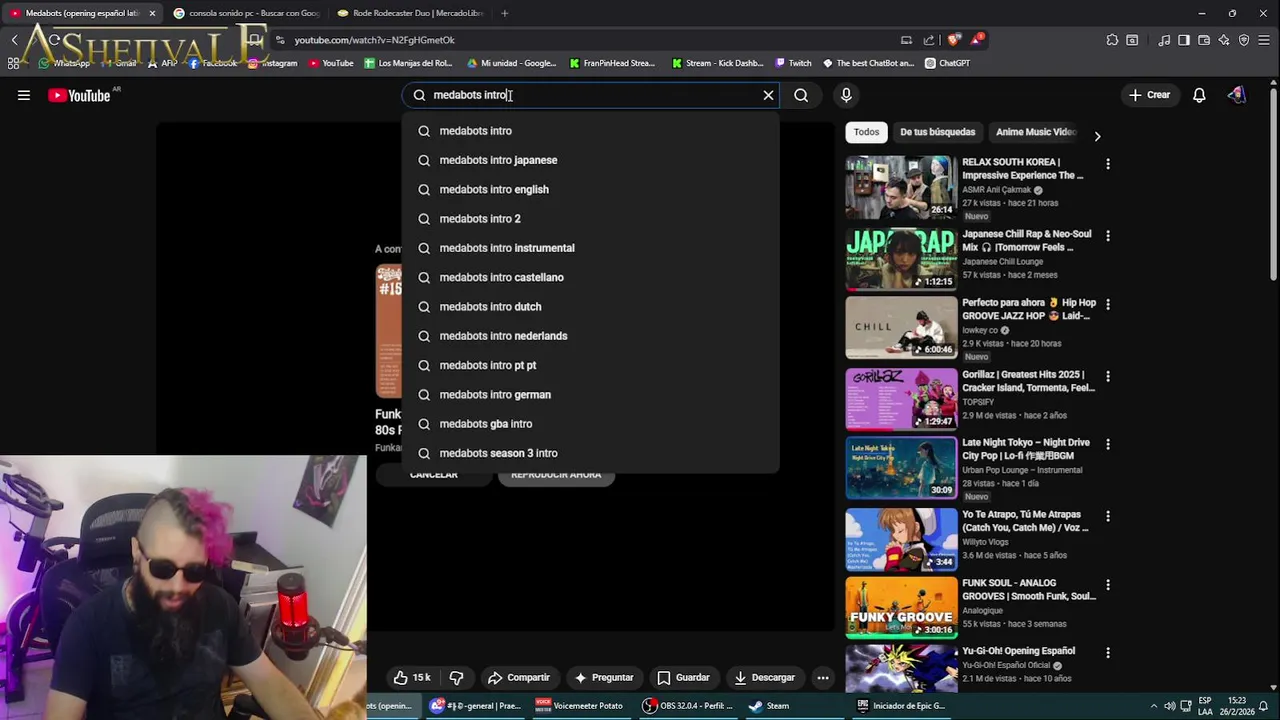Click the Preguntar button

tap(603, 677)
